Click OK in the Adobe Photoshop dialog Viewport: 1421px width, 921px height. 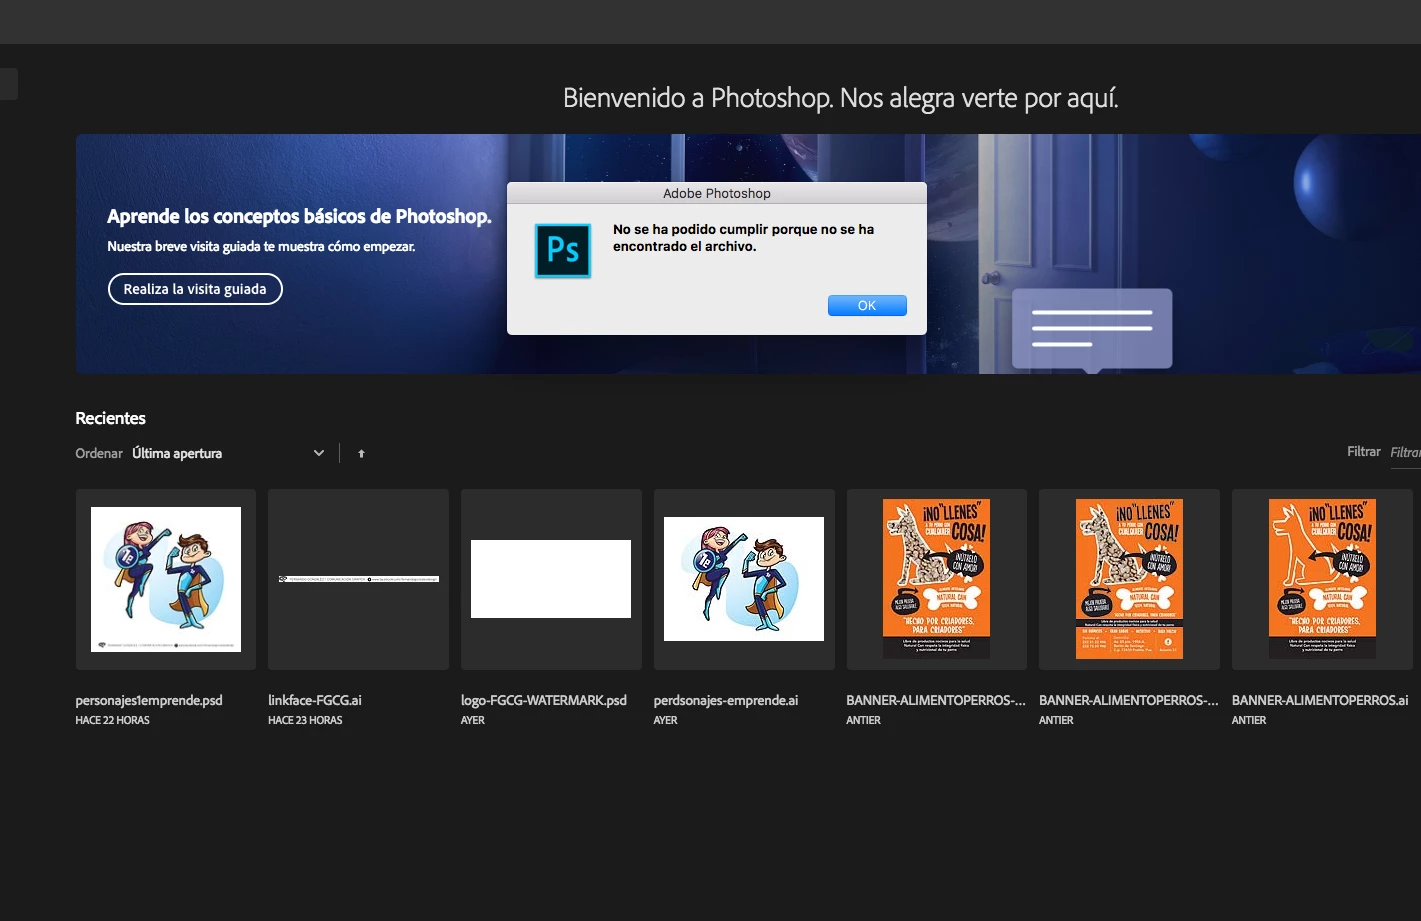867,305
